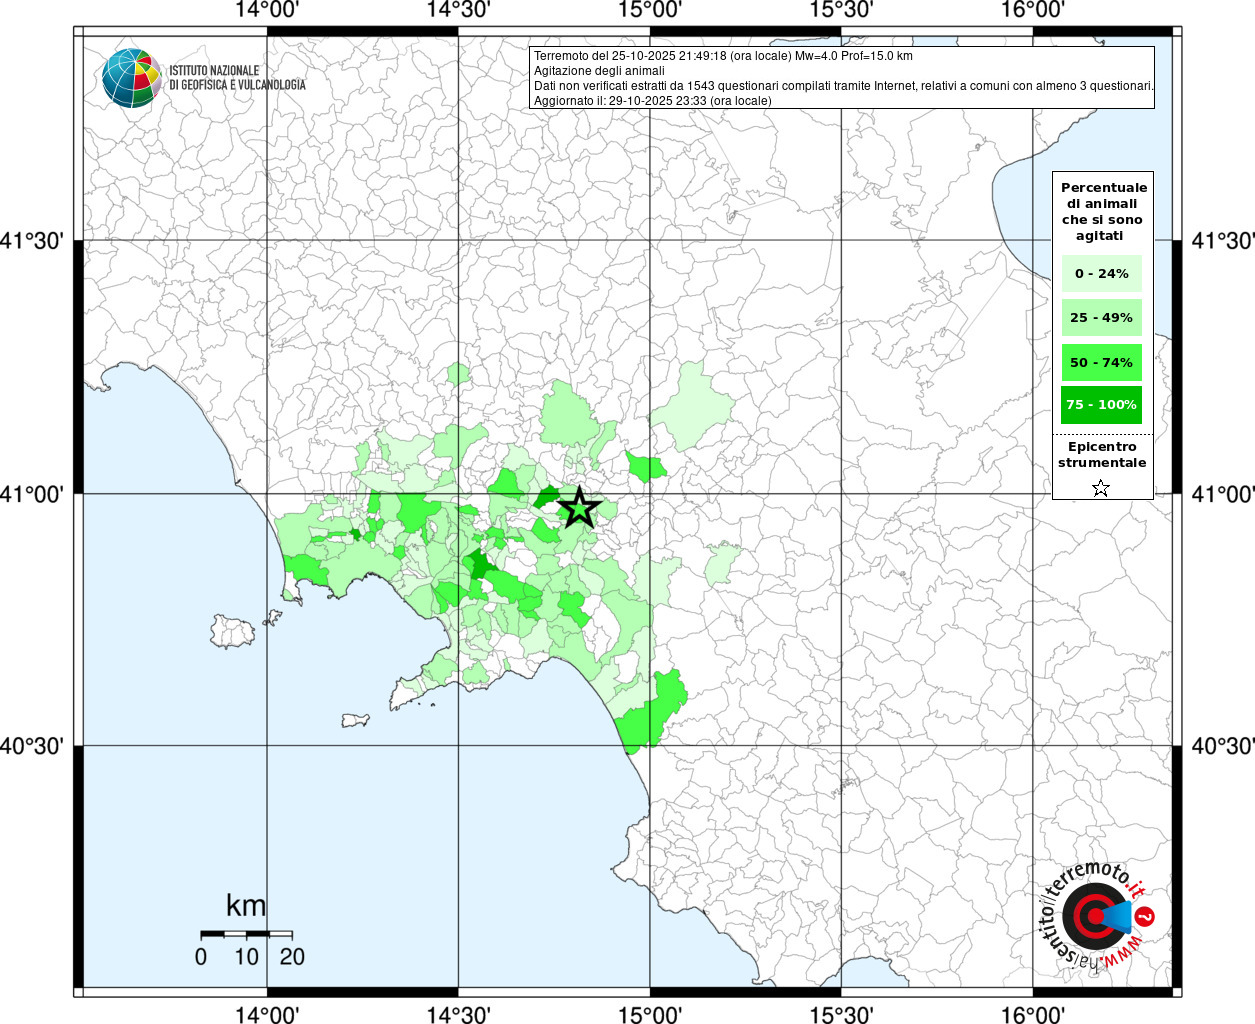Click the "Epicentro strumentale" legend label
The width and height of the screenshot is (1255, 1024).
[1102, 455]
